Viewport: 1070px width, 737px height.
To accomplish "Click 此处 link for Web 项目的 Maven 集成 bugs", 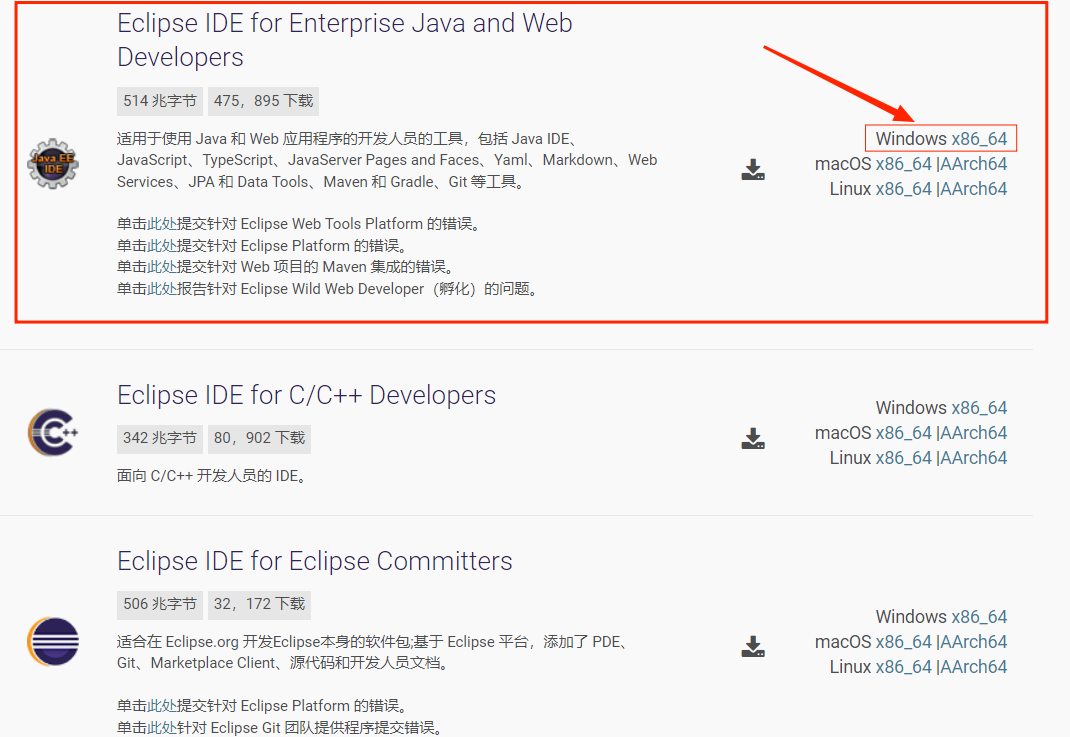I will pyautogui.click(x=162, y=267).
